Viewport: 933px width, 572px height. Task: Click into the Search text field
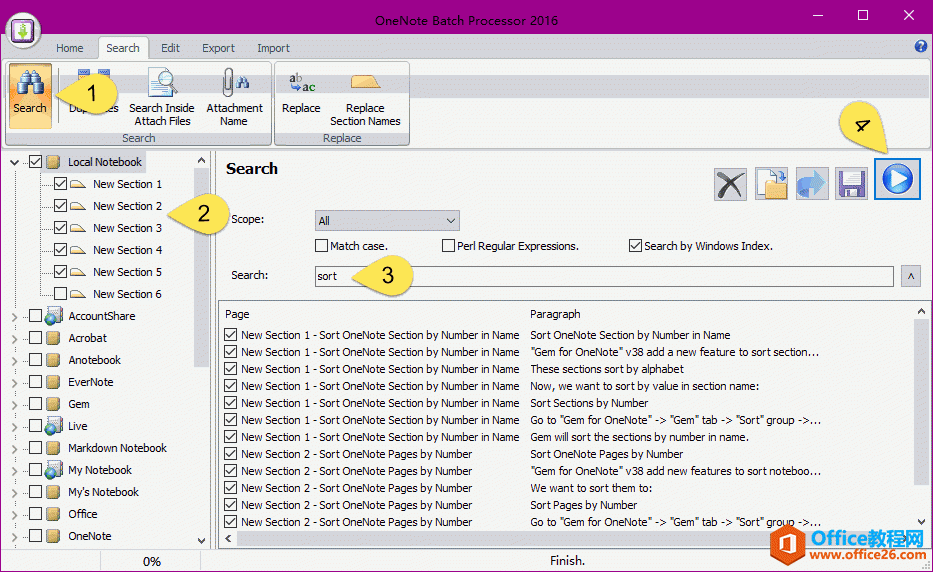[x=604, y=276]
